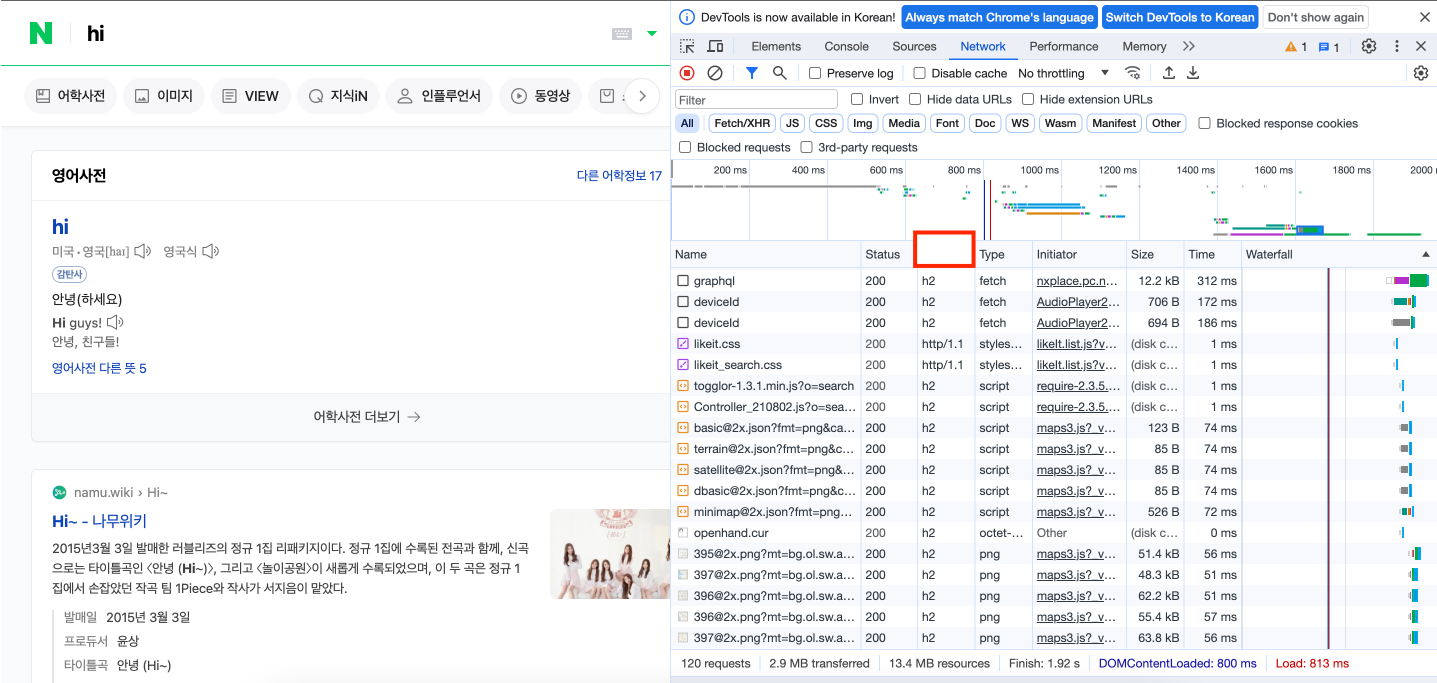Enable the Disable cache checkbox
This screenshot has height=683, width=1437.
point(919,73)
